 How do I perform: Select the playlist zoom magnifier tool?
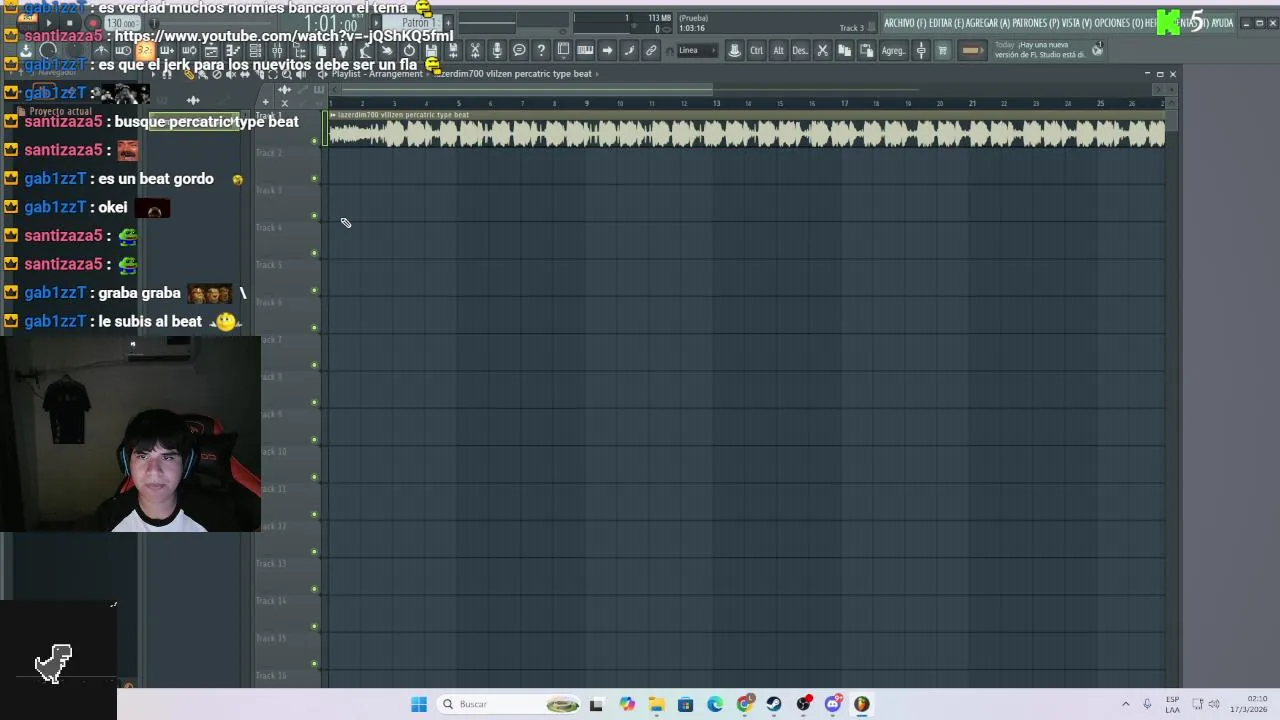point(286,74)
